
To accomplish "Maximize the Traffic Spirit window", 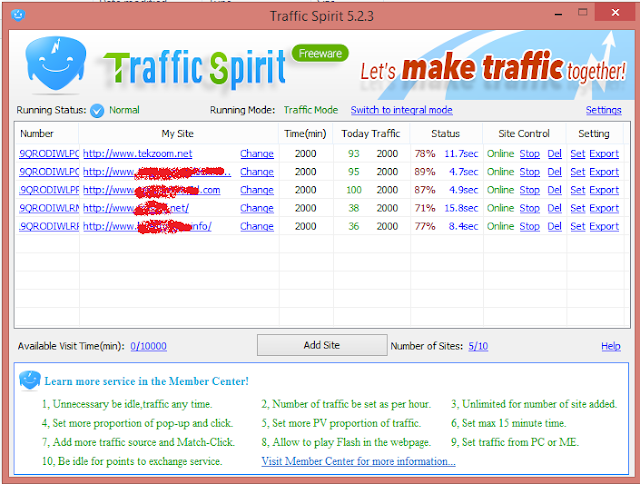I will click(x=582, y=13).
